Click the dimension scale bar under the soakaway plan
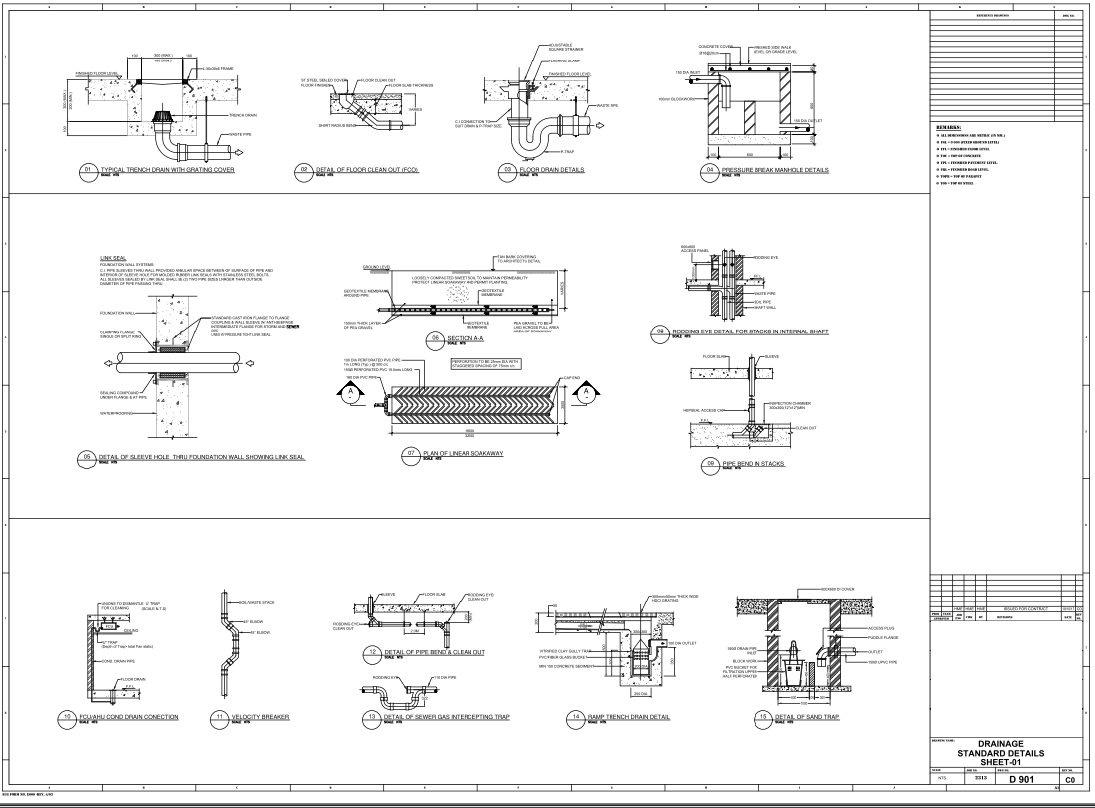 click(x=470, y=432)
